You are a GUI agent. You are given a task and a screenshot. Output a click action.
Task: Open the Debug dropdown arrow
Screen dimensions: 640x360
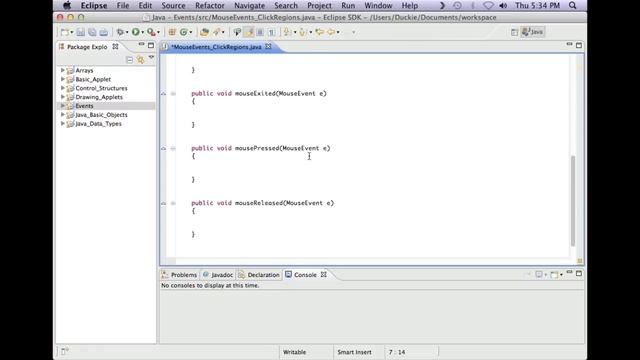tap(127, 32)
